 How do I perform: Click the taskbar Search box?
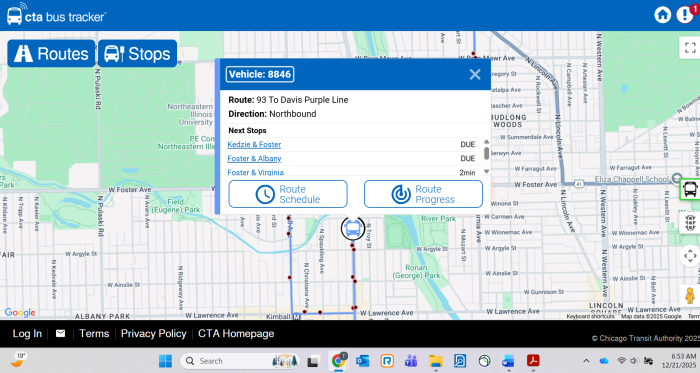[x=240, y=361]
